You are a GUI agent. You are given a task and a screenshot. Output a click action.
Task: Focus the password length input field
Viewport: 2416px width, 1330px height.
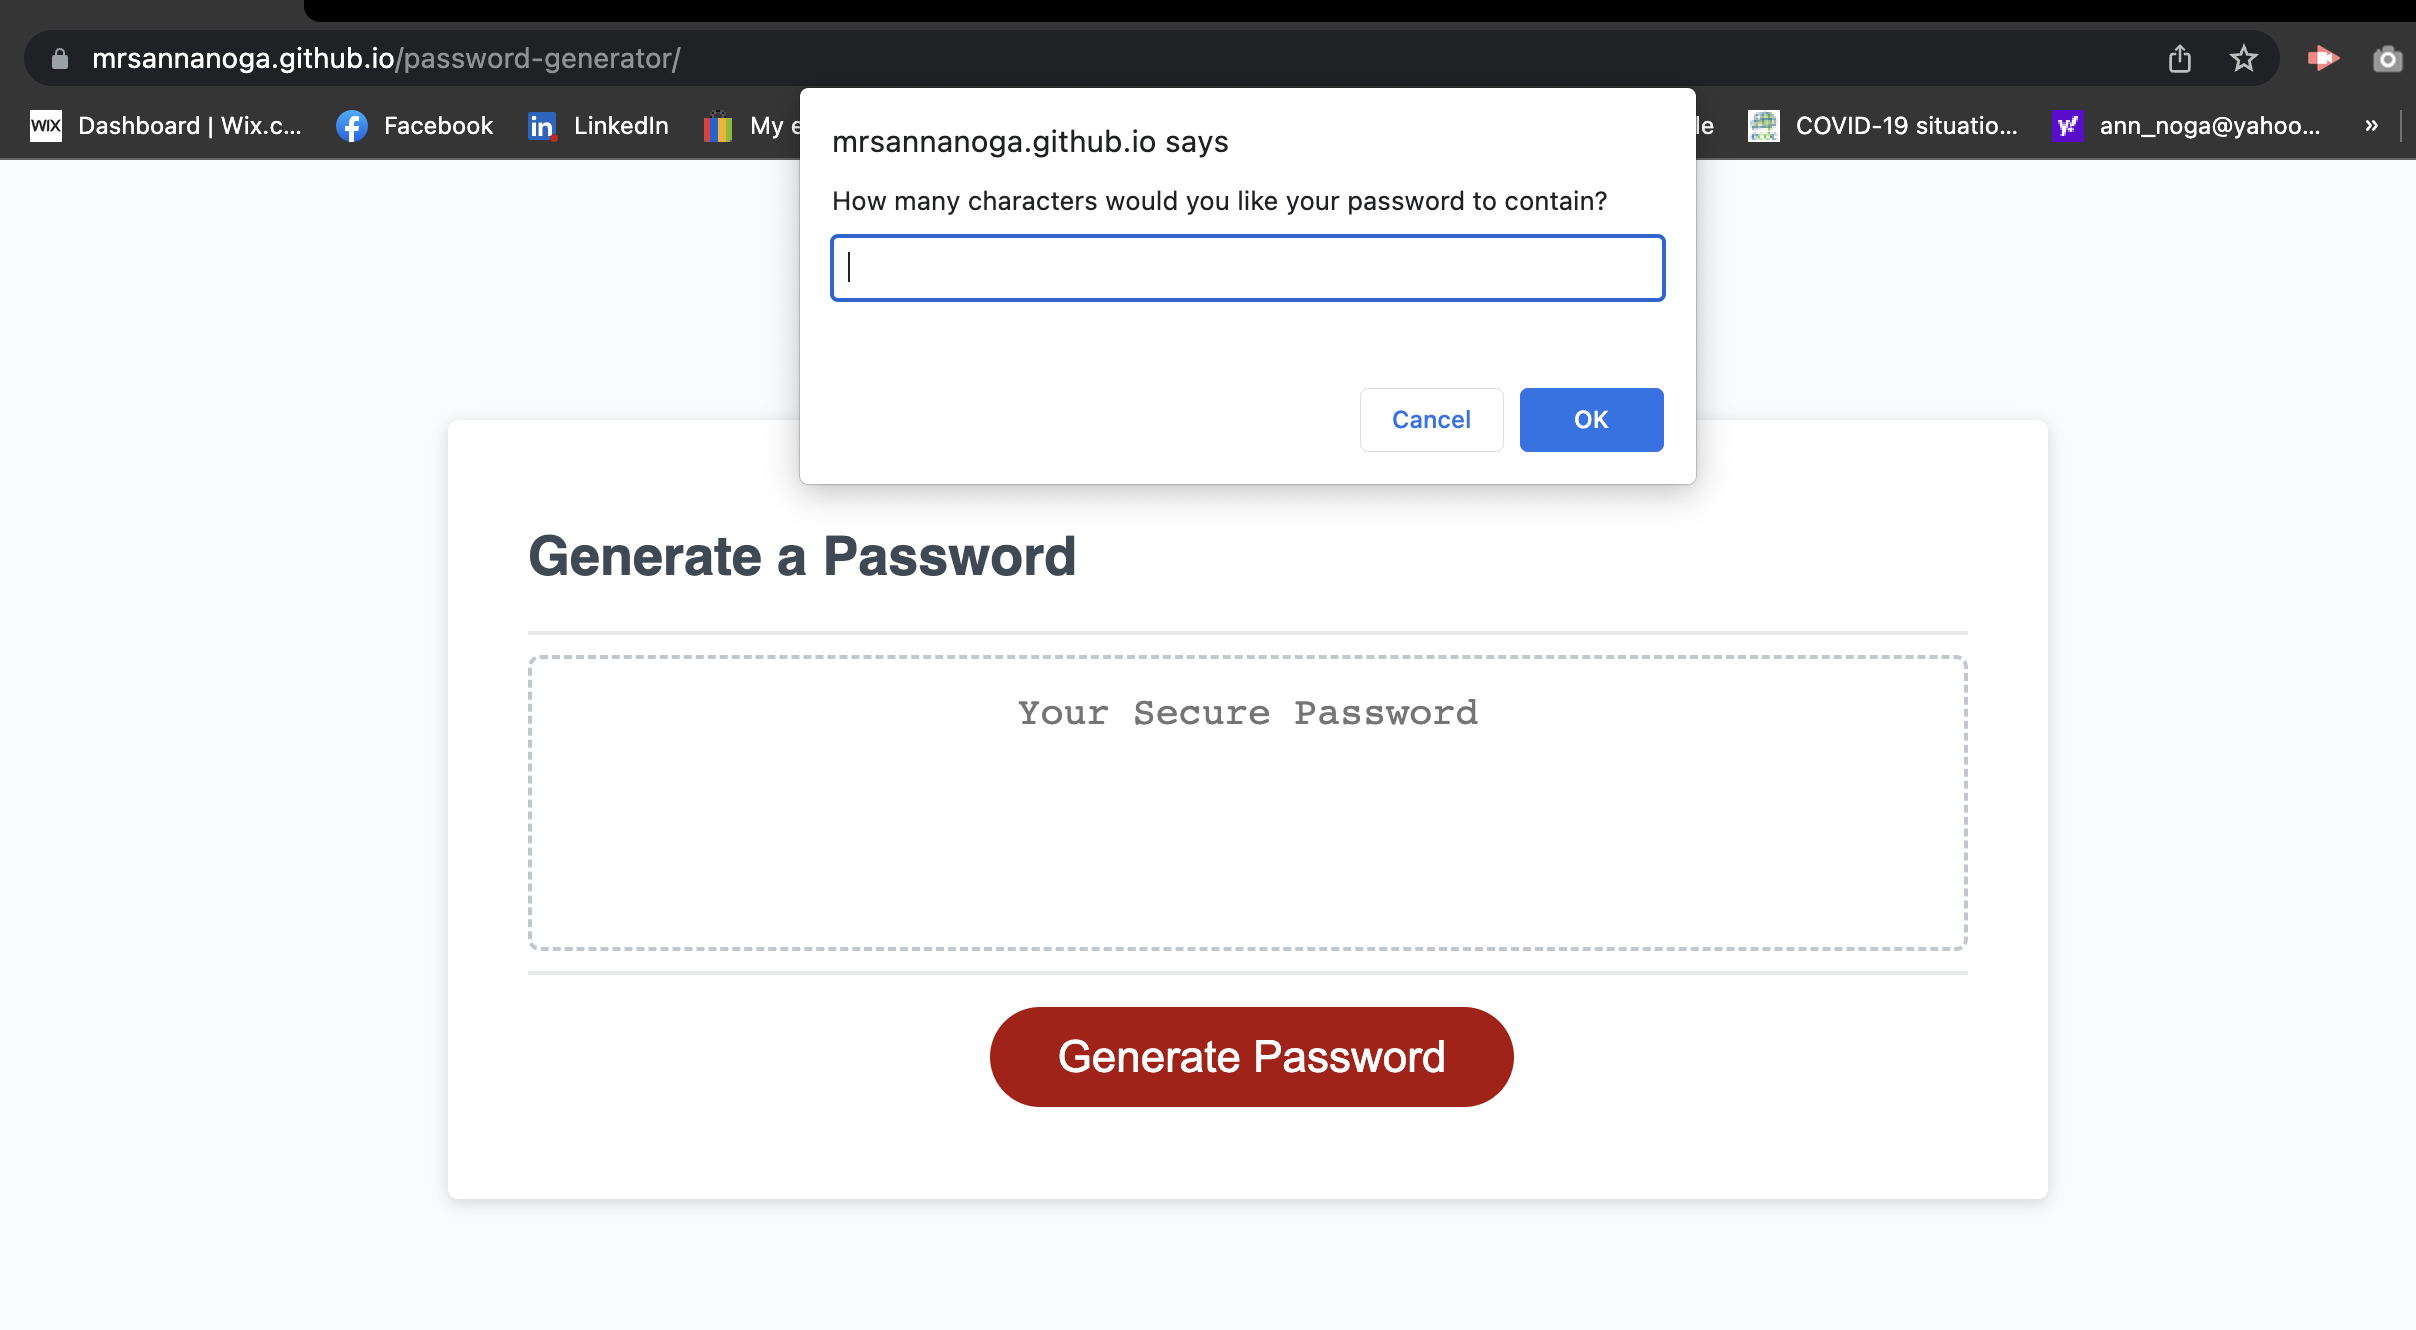[x=1246, y=268]
